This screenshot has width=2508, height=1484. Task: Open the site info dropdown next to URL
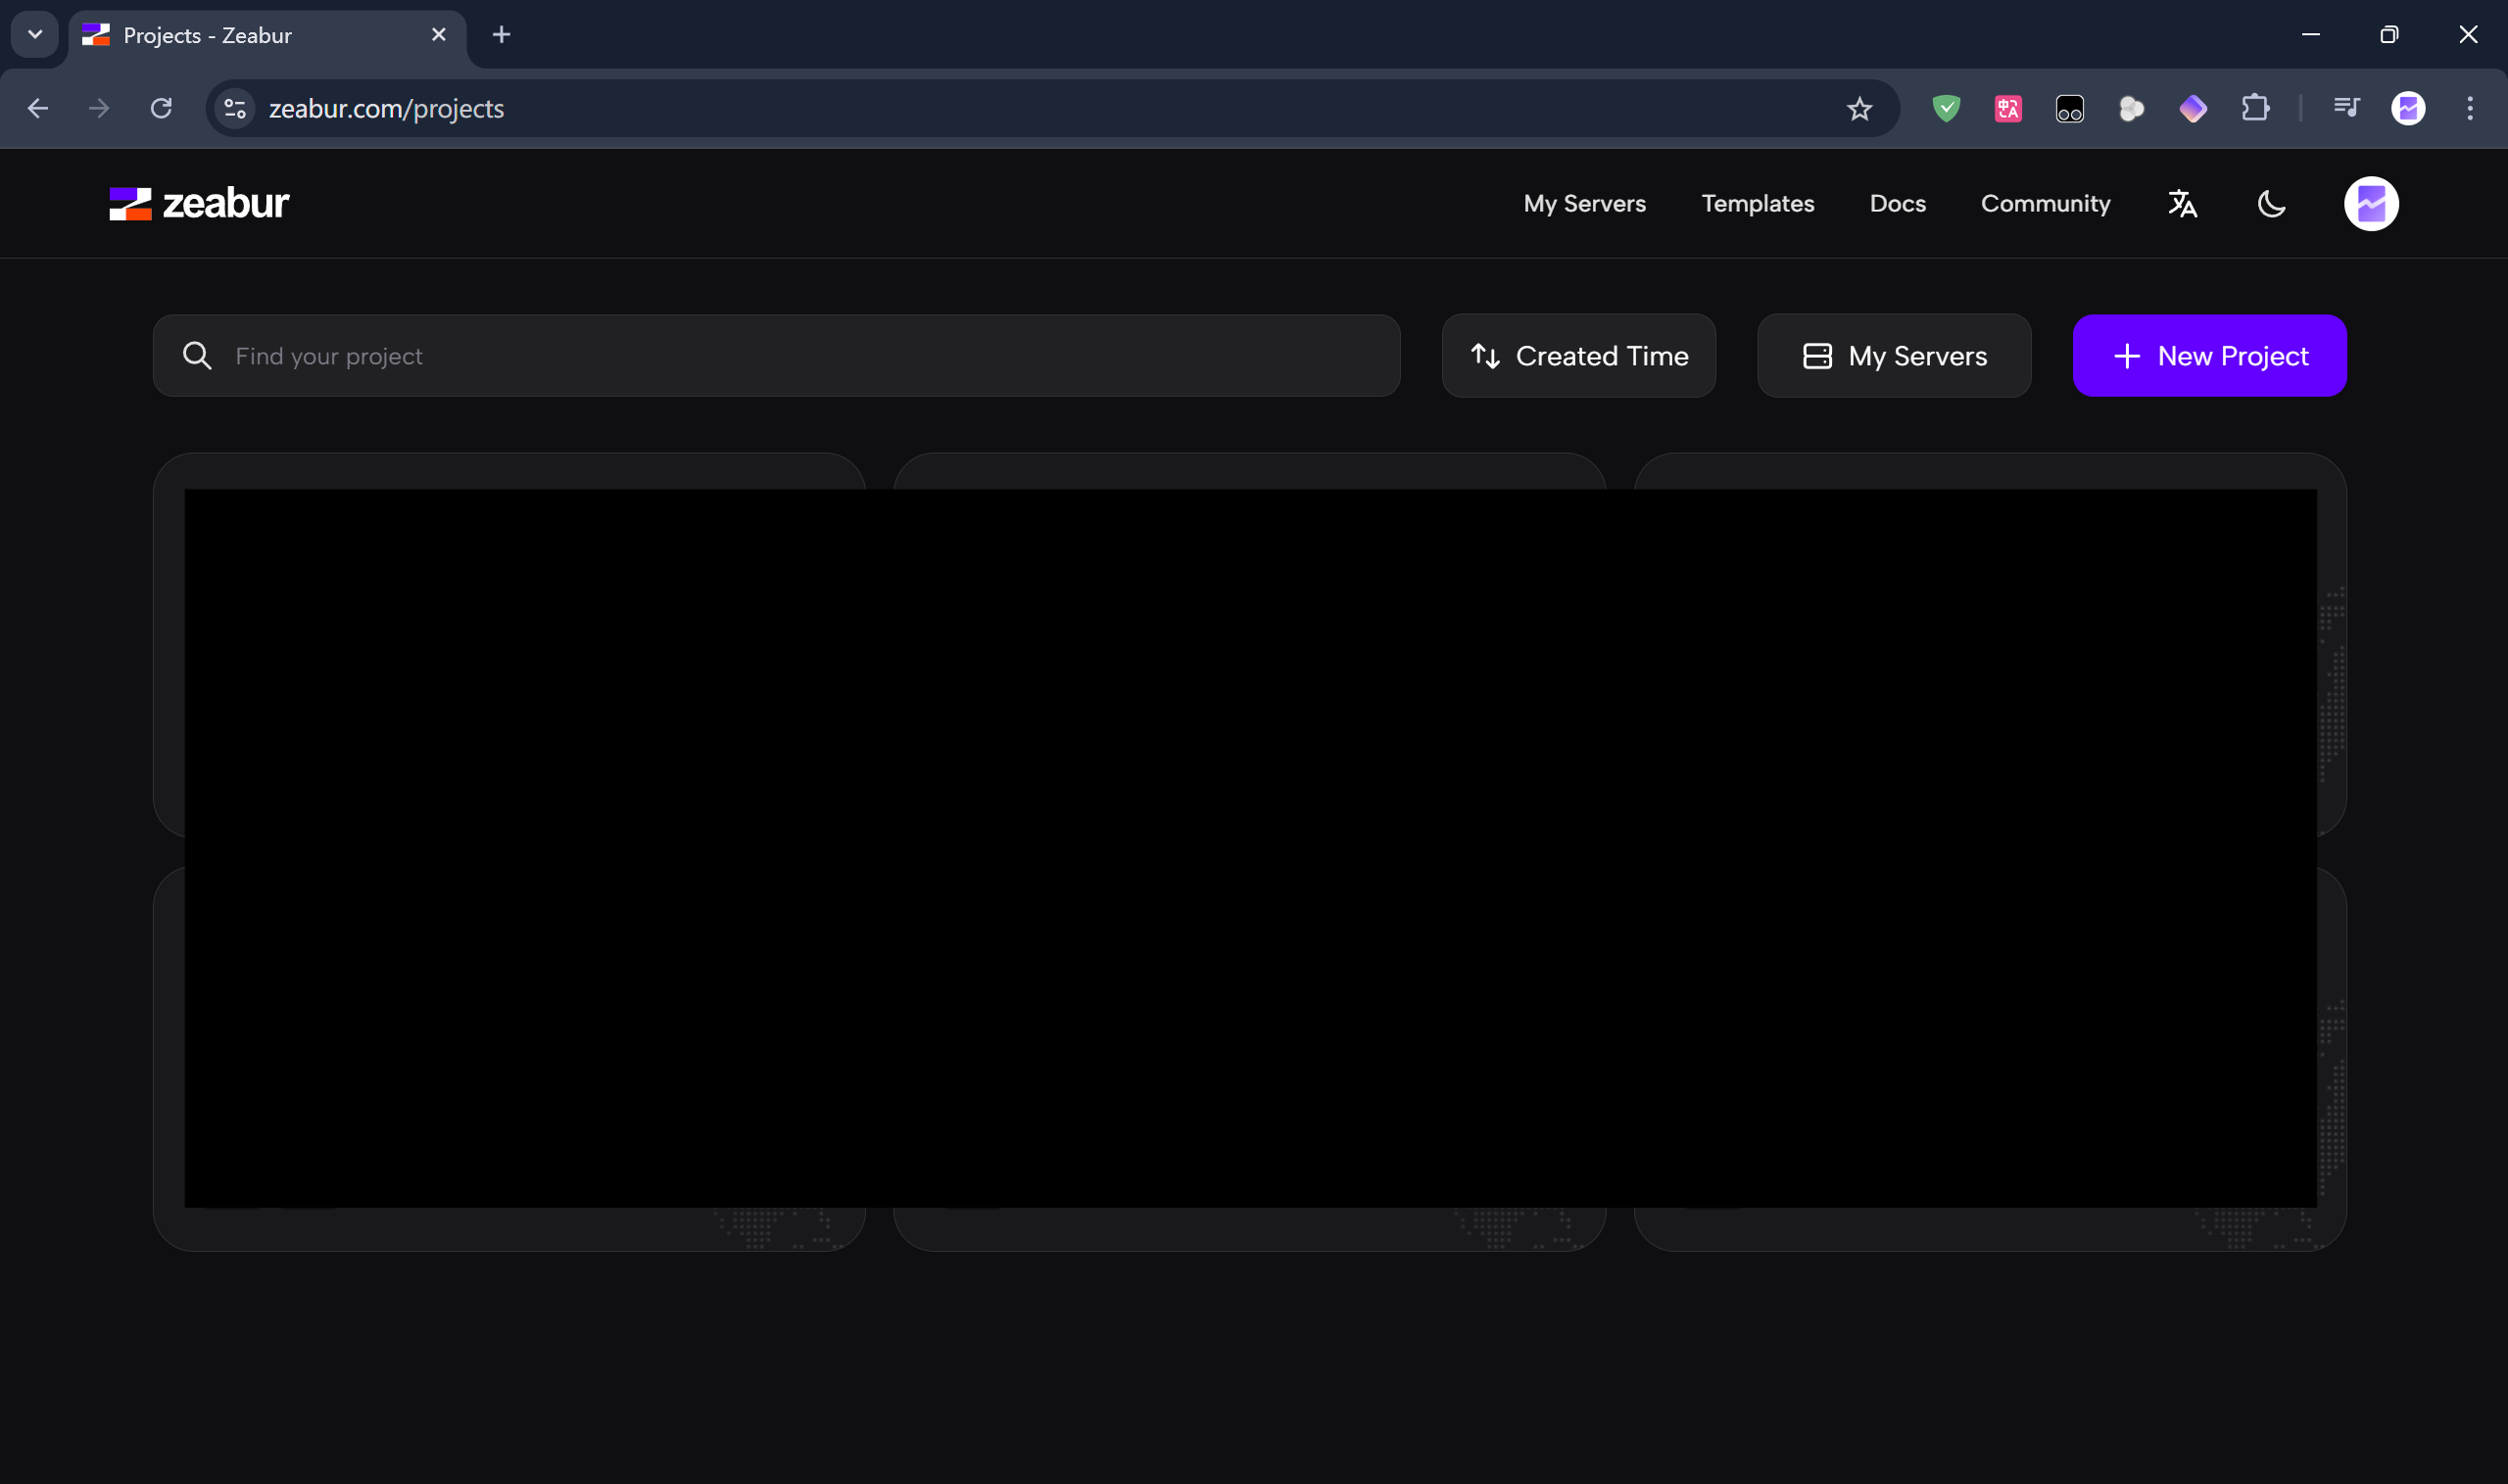coord(233,108)
